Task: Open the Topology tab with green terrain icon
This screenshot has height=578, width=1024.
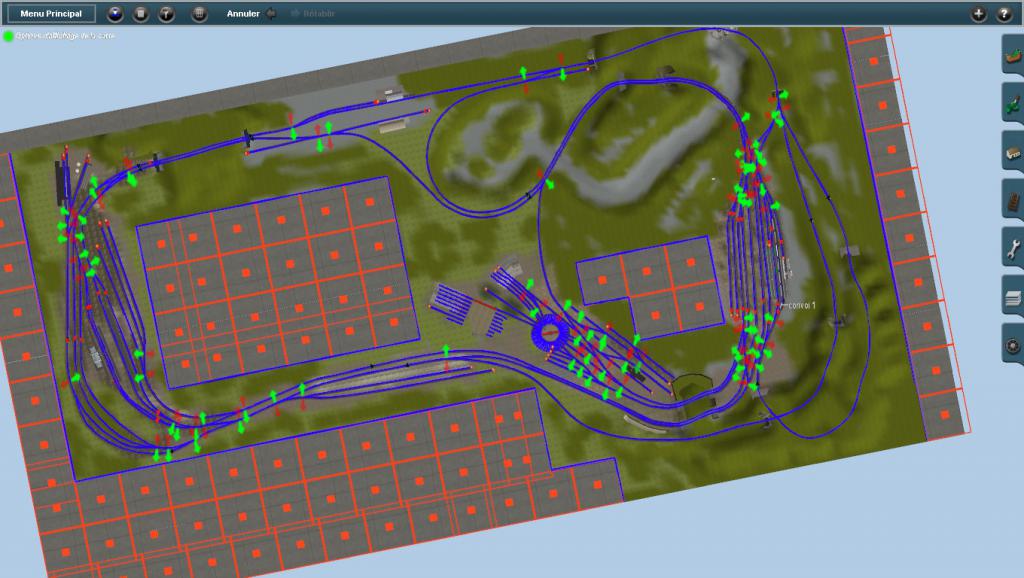Action: (1013, 56)
